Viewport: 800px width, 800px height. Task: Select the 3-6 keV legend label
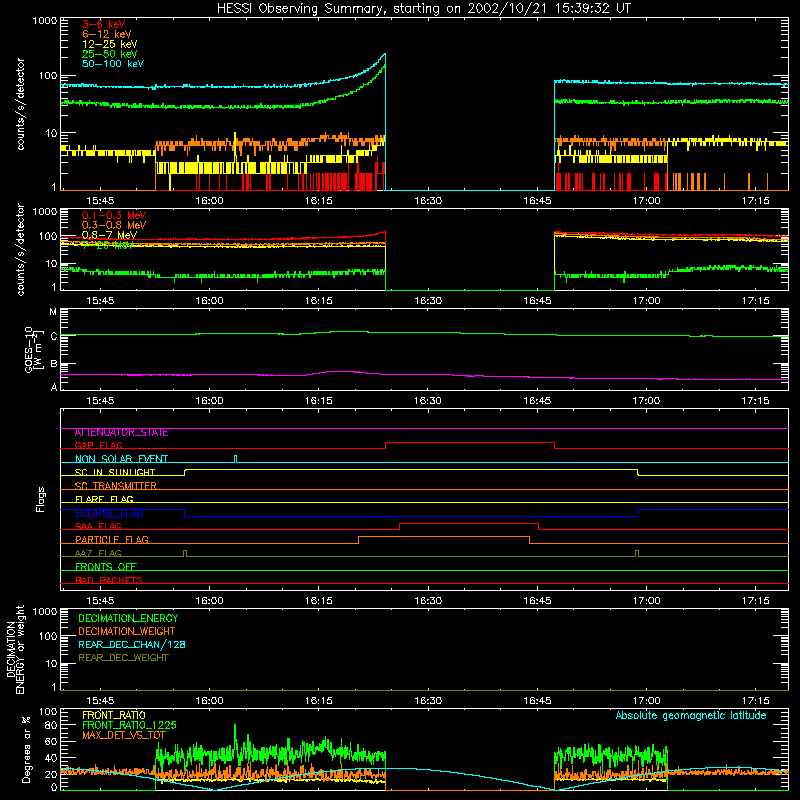point(103,24)
